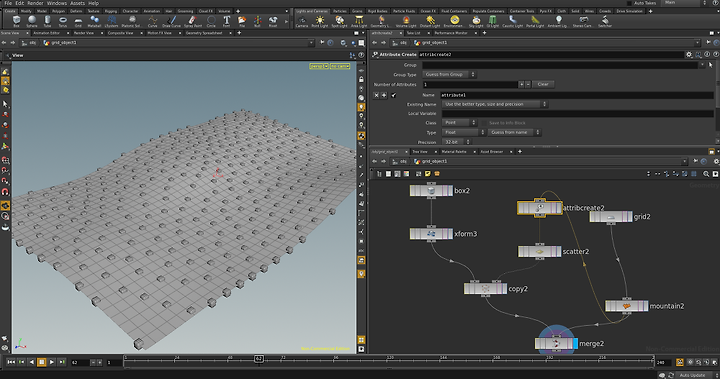Screen dimensions: 720x379
Task: Click the current frame number field
Action: click(79, 362)
